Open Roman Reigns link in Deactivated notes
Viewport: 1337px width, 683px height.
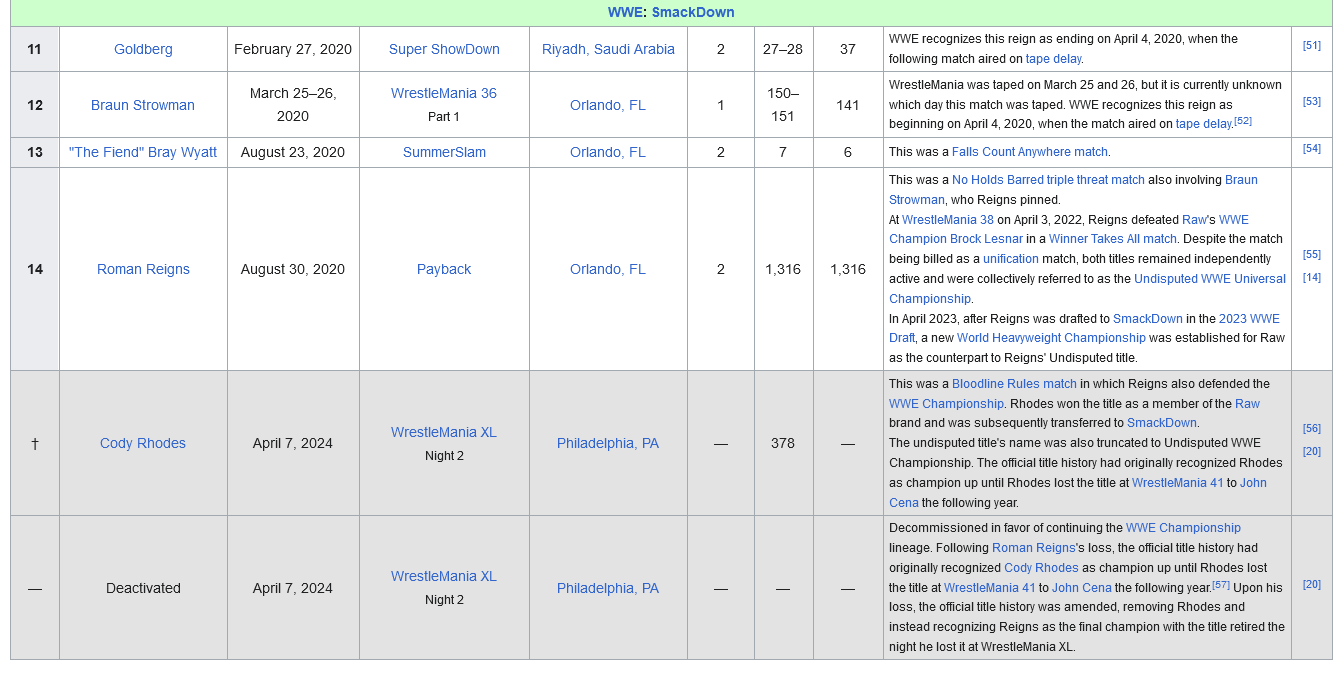coord(1035,548)
